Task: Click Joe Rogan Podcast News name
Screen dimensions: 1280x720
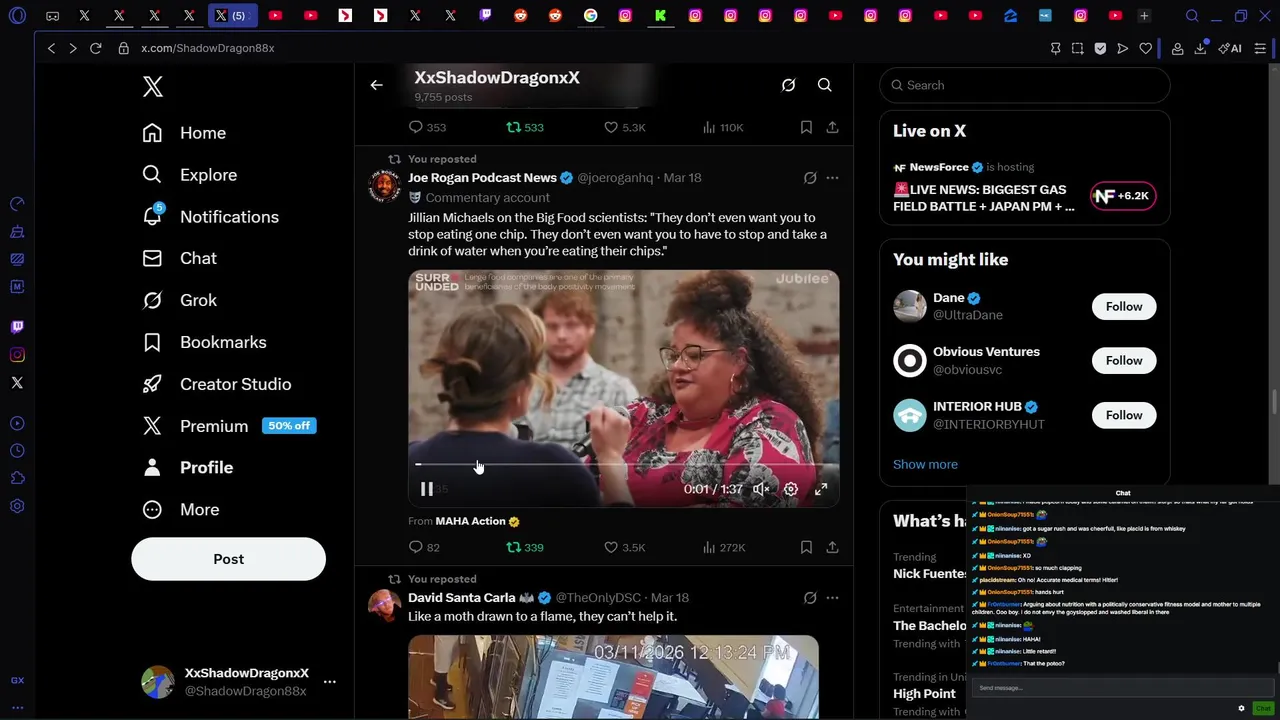Action: click(482, 178)
